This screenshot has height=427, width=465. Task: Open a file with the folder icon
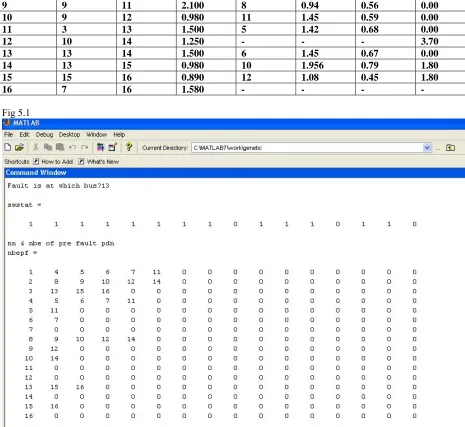pos(19,147)
